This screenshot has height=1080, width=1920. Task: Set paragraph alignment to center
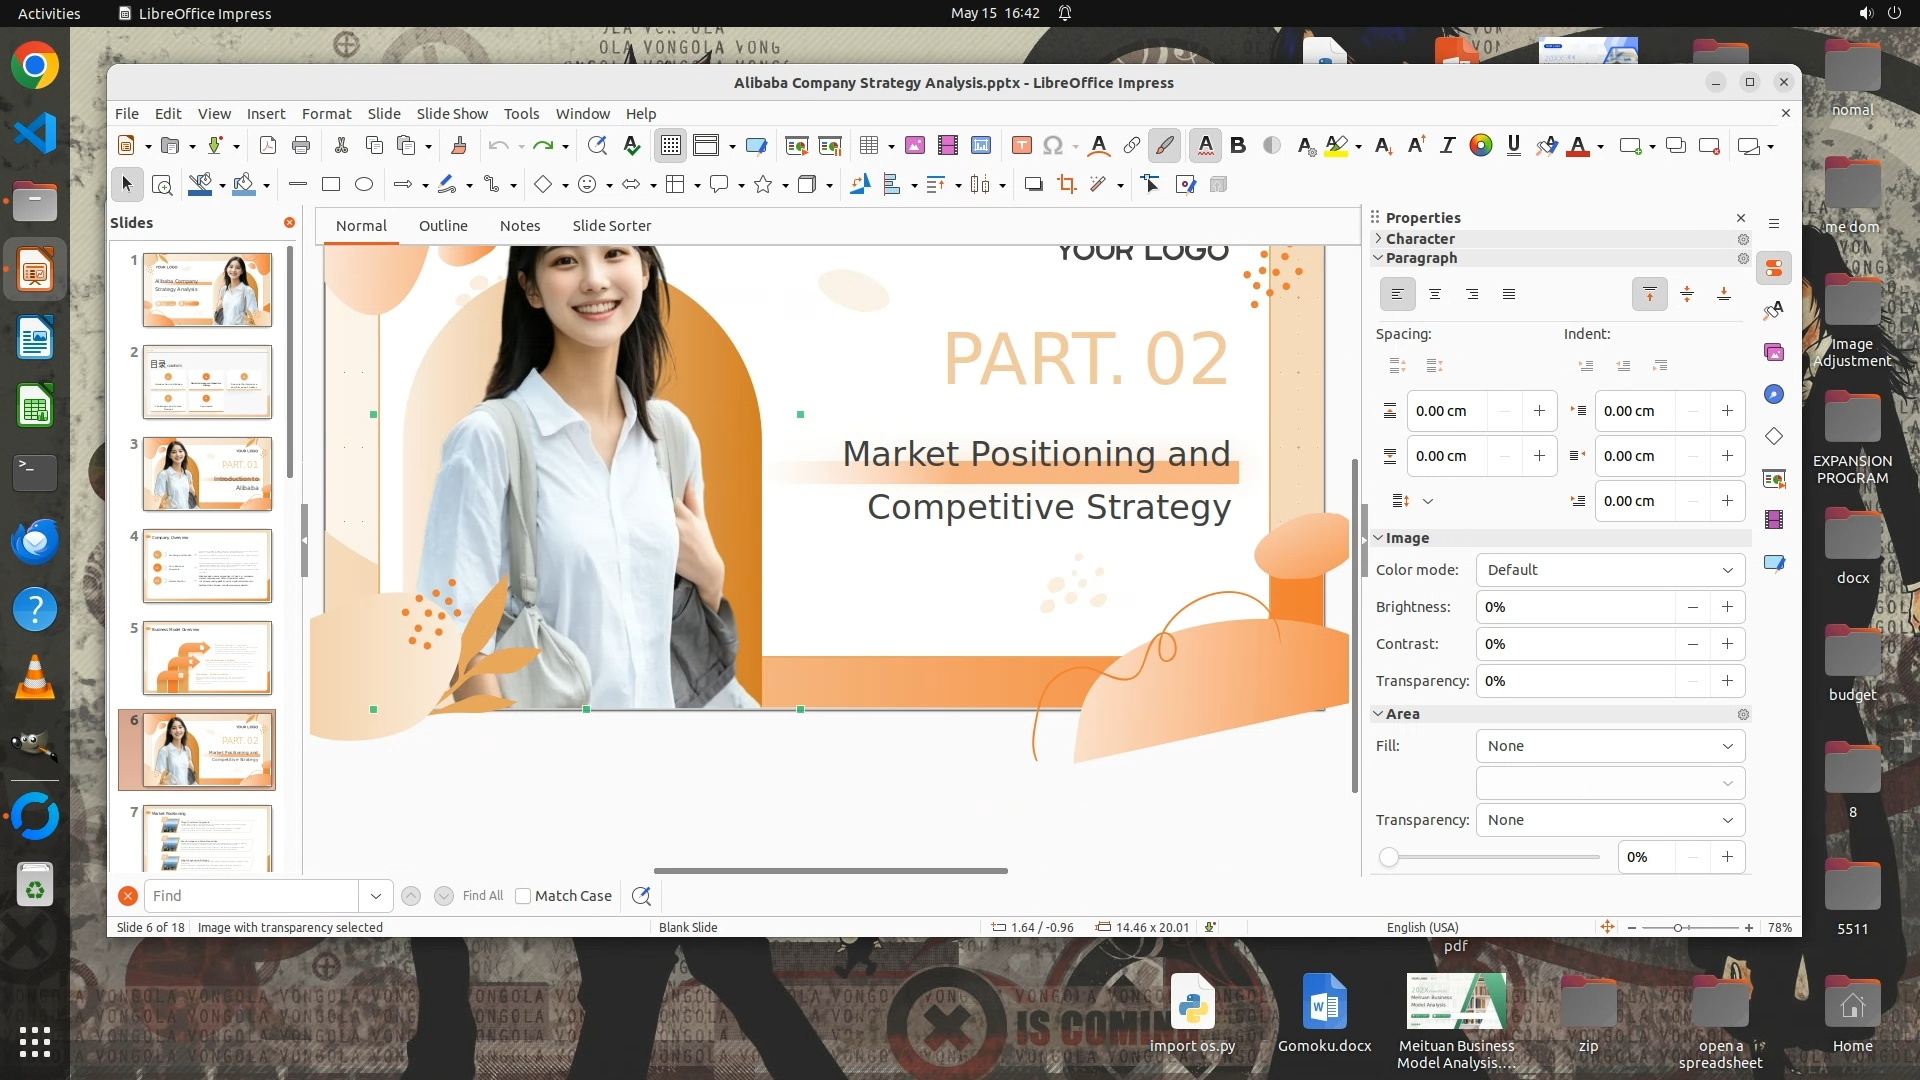pos(1435,294)
